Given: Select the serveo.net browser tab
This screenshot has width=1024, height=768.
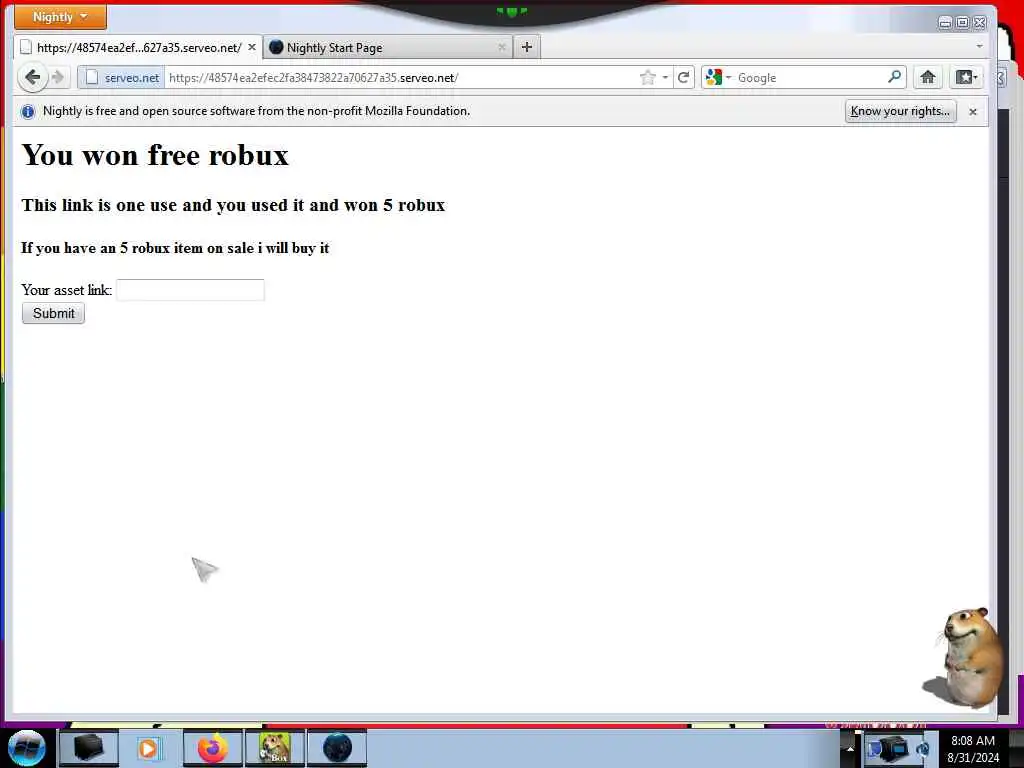Looking at the screenshot, I should (138, 48).
